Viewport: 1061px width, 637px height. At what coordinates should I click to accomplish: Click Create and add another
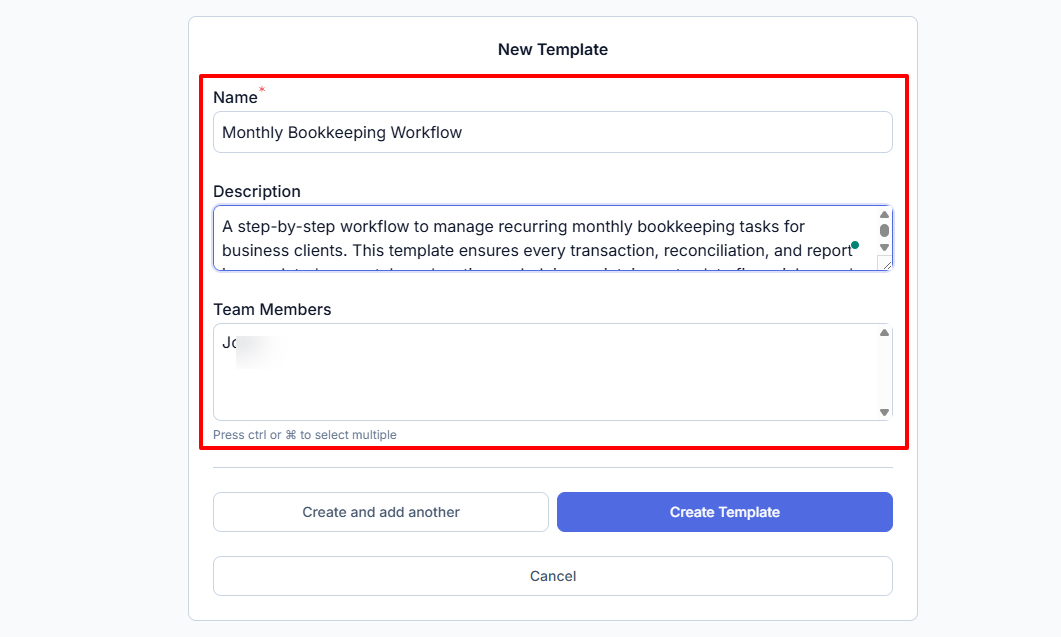(380, 511)
